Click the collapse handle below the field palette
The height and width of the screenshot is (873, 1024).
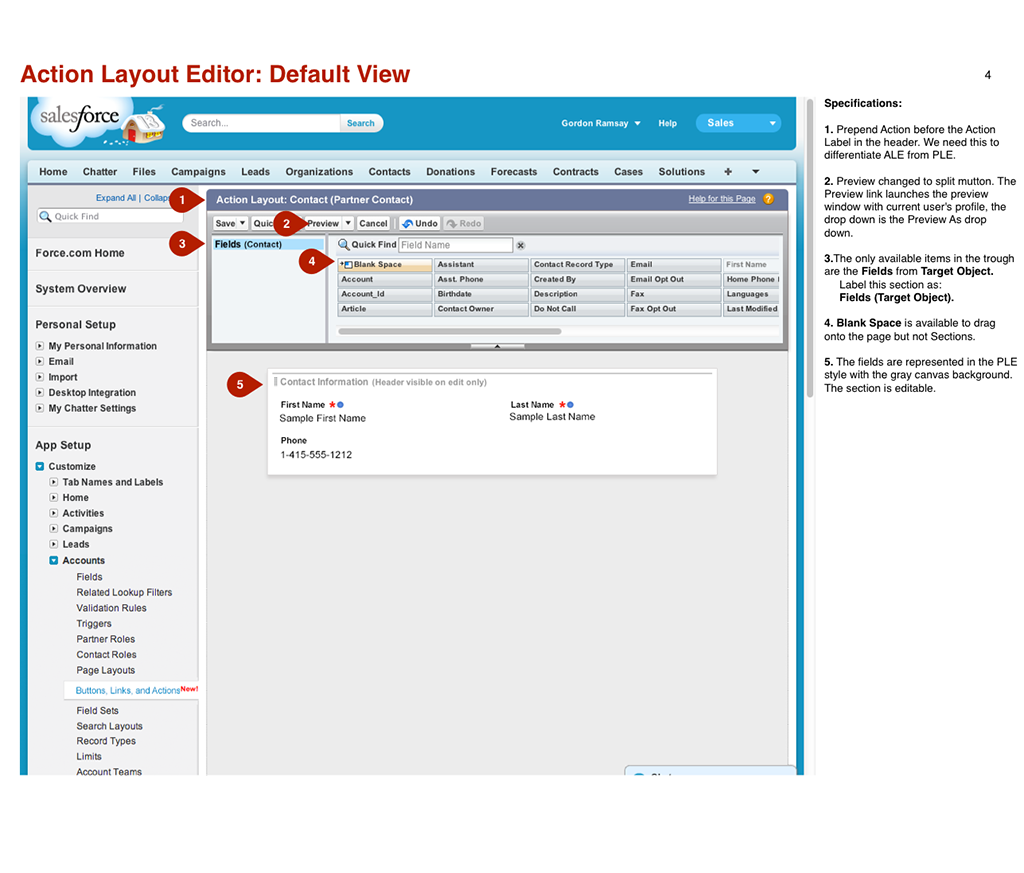tap(497, 346)
